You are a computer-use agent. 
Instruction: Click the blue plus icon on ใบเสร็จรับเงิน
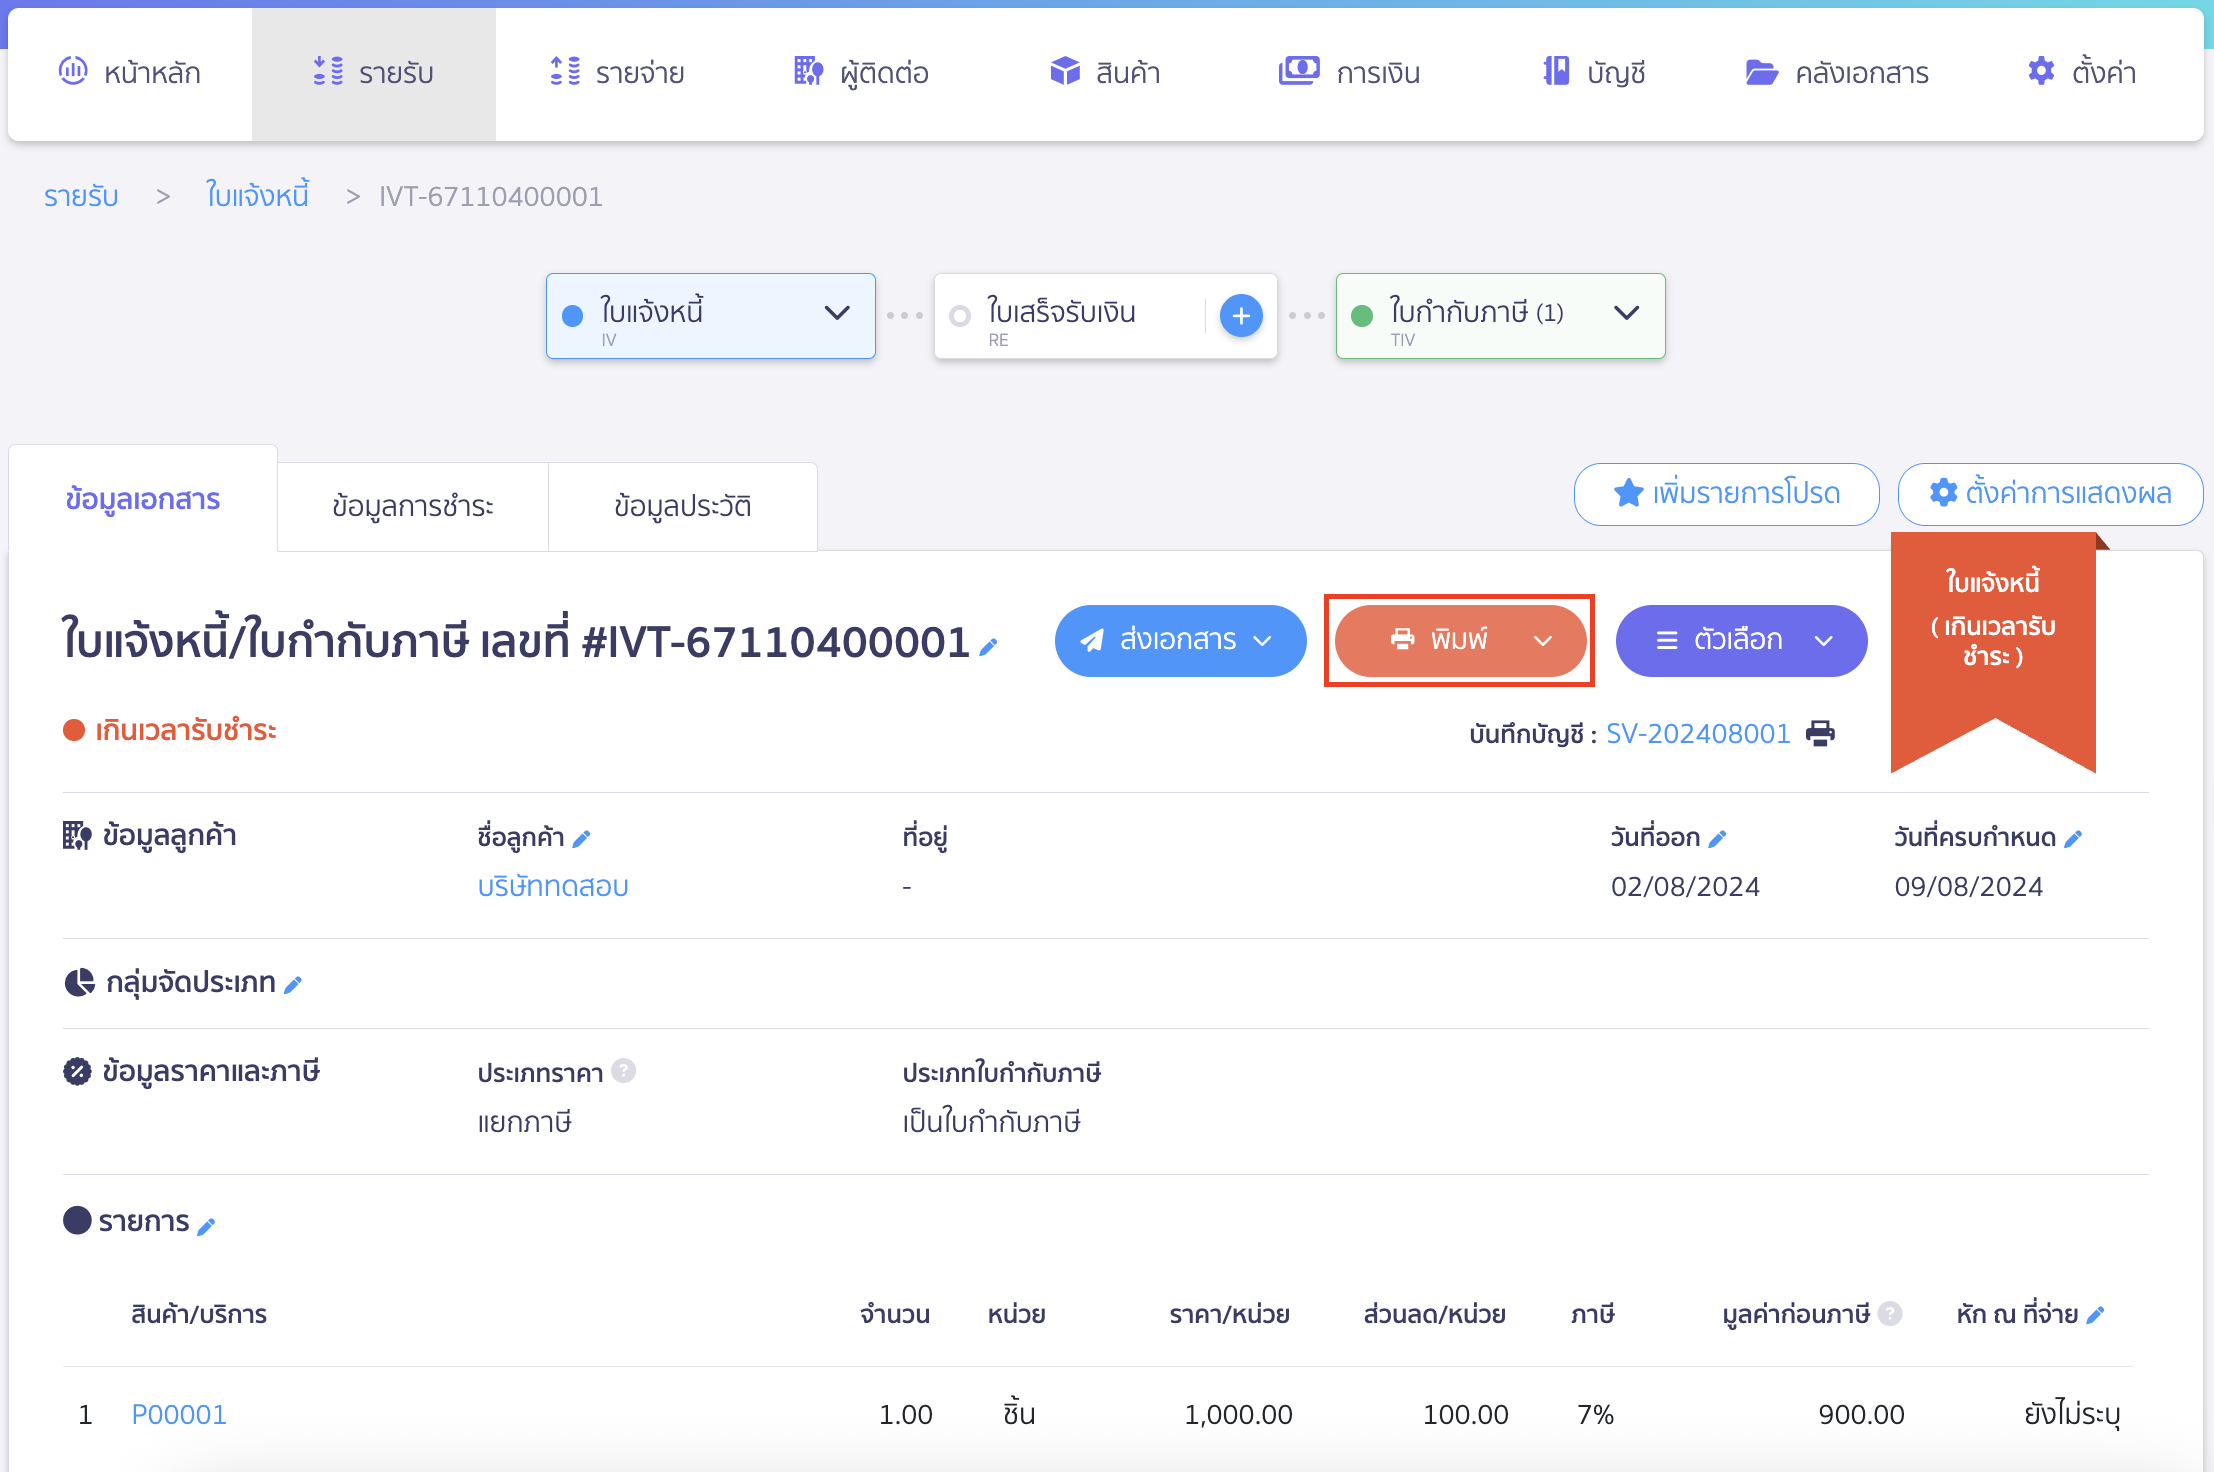coord(1241,316)
